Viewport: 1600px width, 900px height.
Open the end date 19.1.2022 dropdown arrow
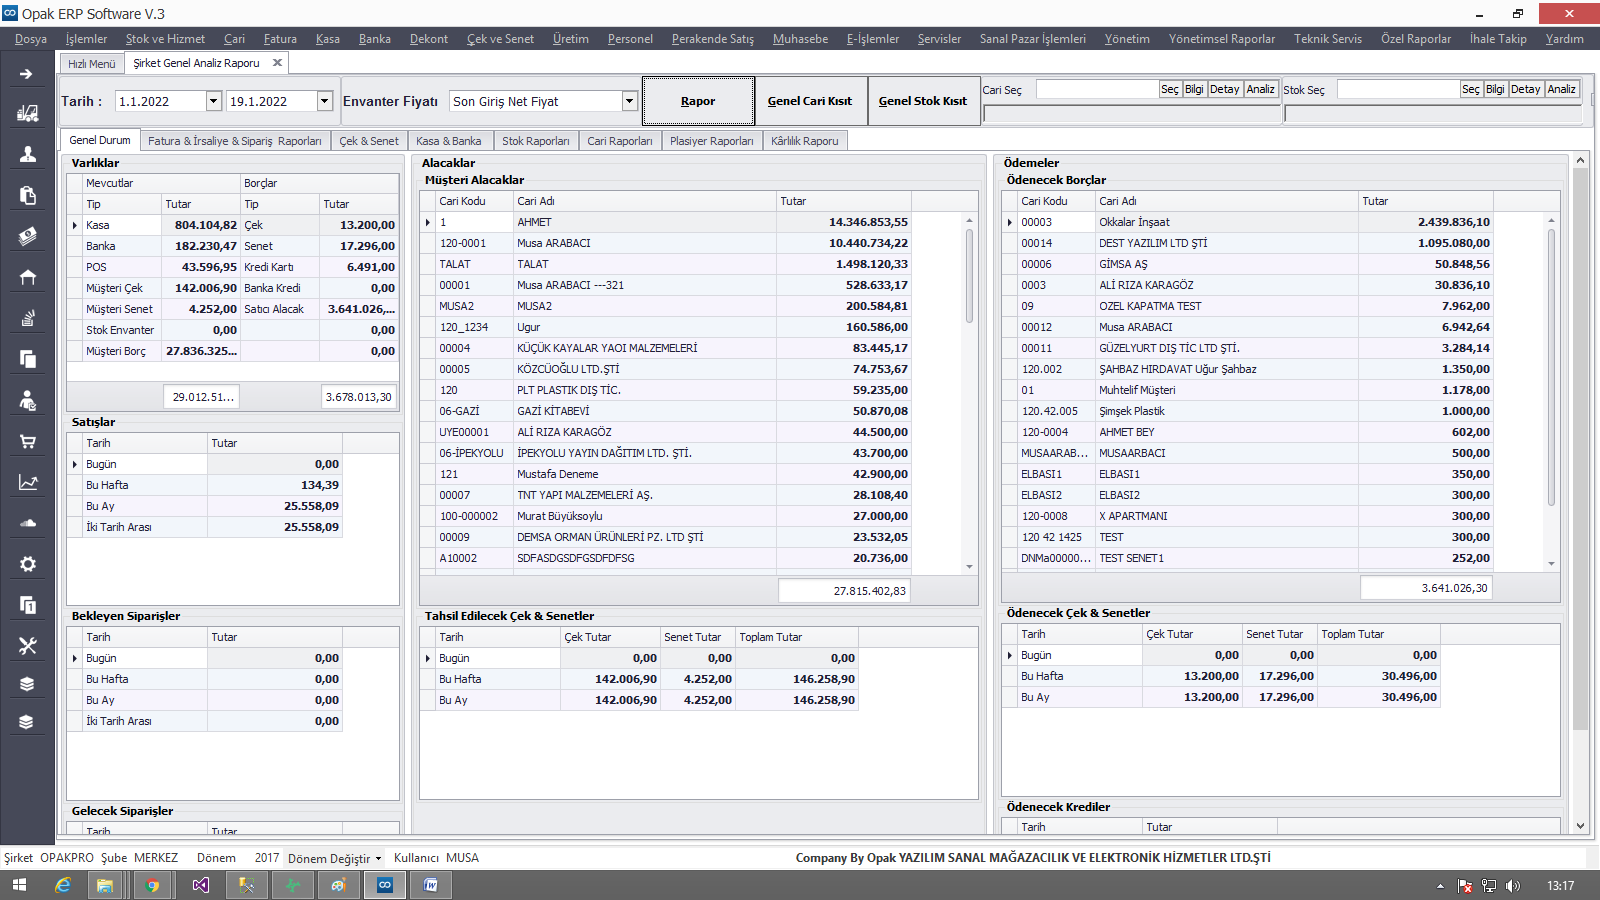(324, 101)
